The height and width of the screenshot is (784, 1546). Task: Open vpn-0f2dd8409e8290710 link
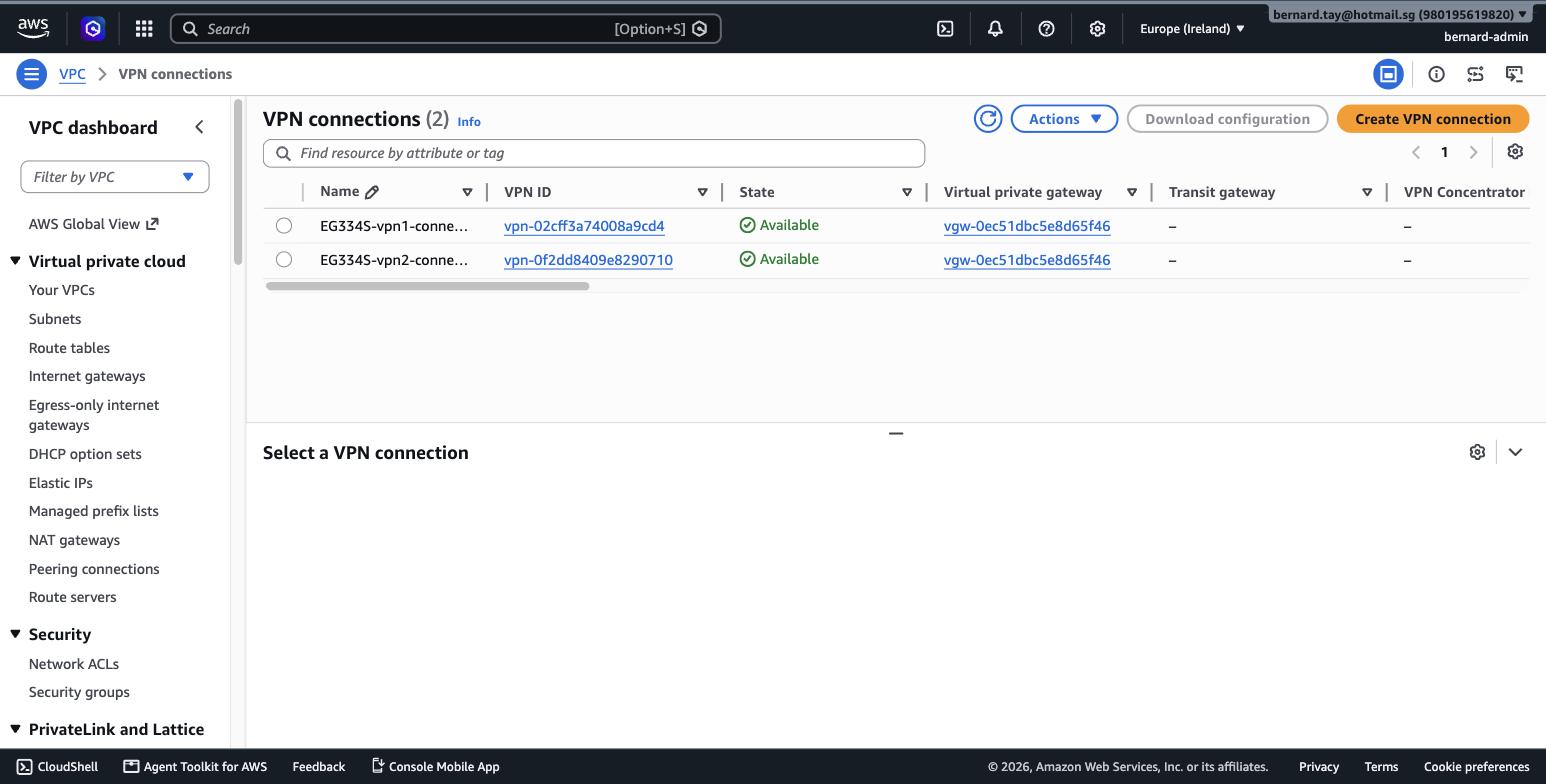(x=588, y=260)
